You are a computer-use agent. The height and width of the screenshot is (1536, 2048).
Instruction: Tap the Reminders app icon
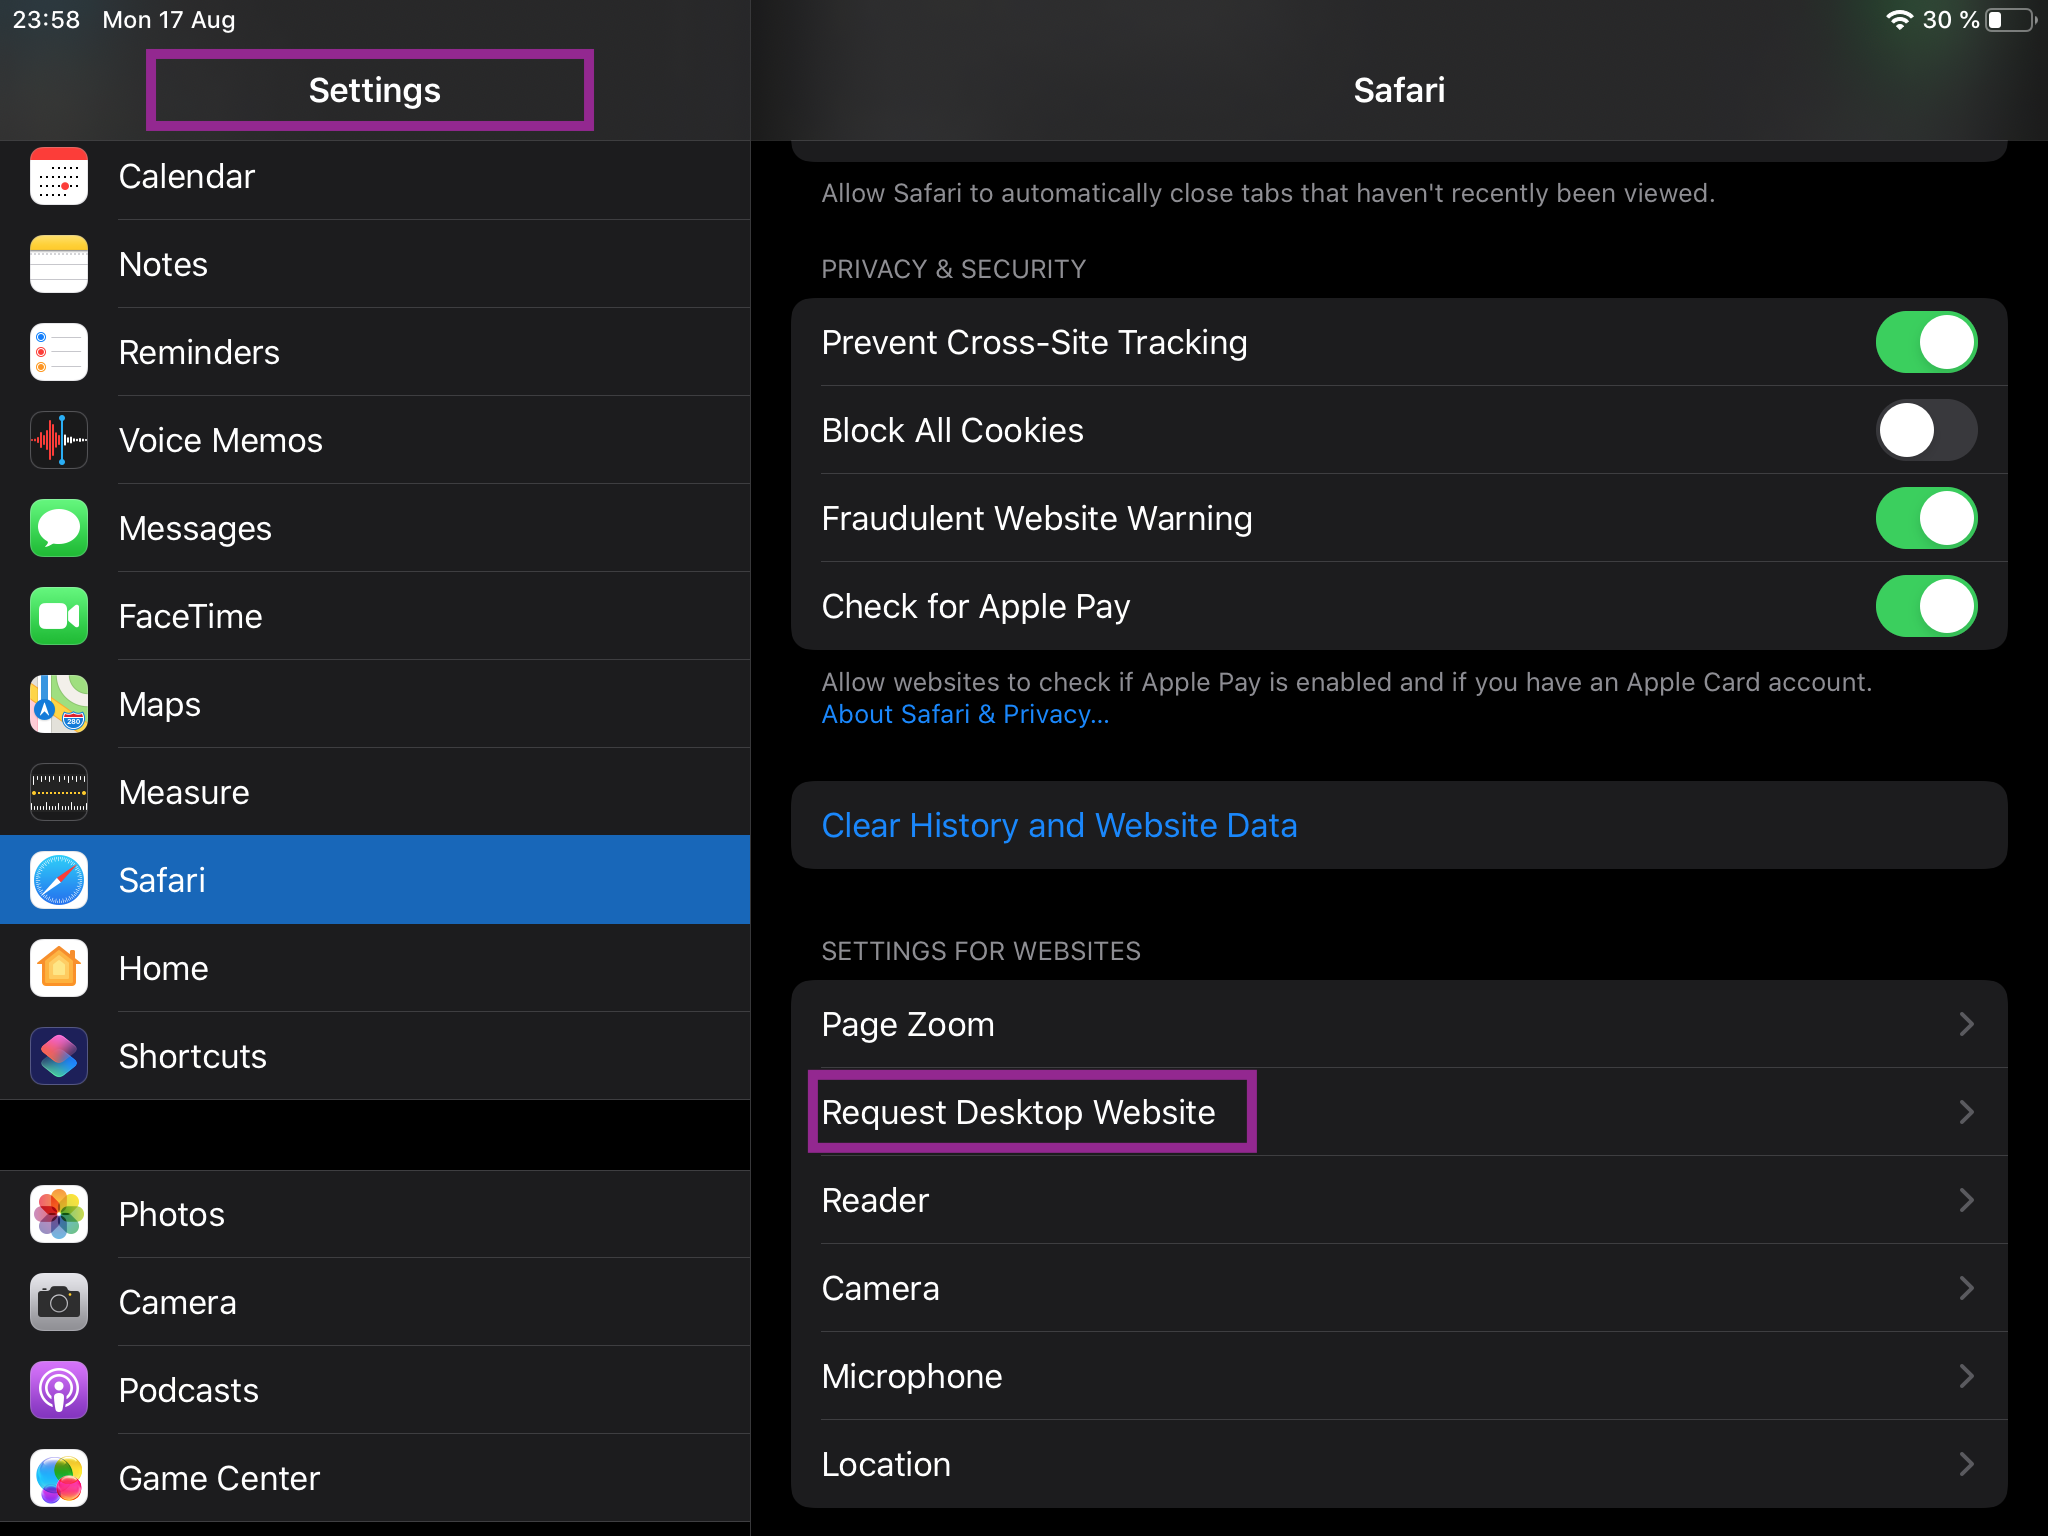click(59, 353)
